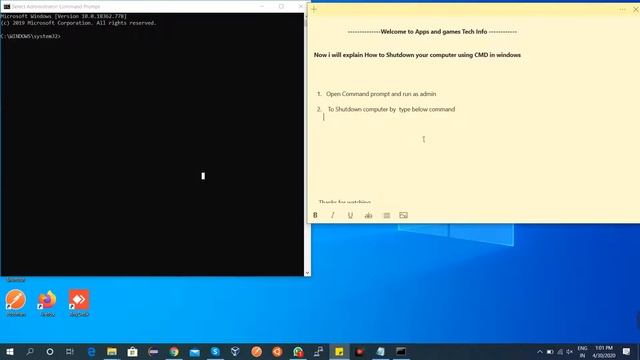This screenshot has width=640, height=360.
Task: Open the volume tray icon
Action: coord(570,352)
